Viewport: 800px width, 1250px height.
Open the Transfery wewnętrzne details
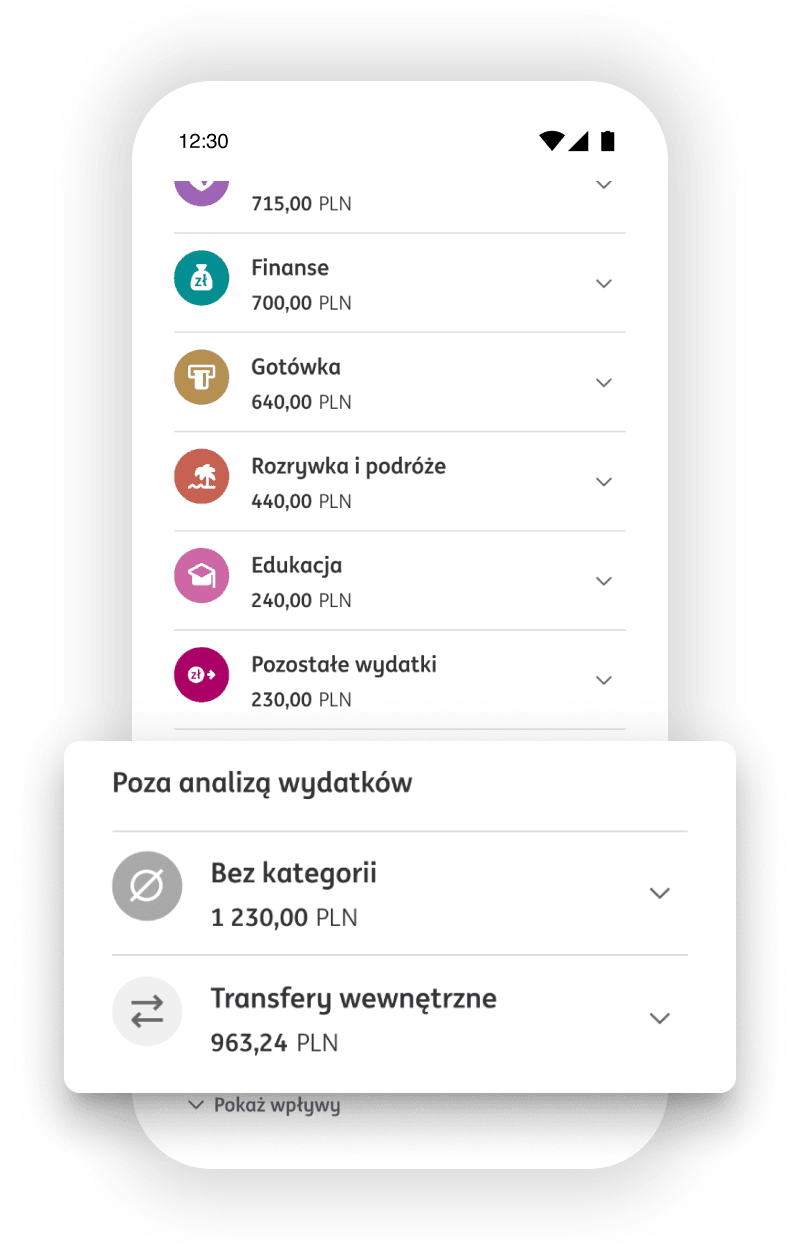click(x=660, y=1017)
